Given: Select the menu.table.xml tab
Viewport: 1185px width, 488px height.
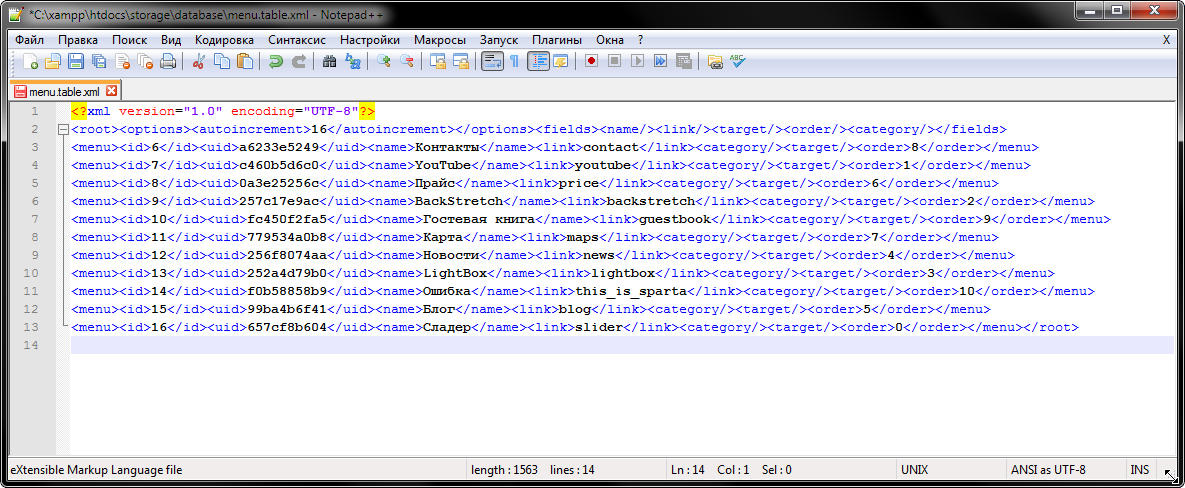Looking at the screenshot, I should coord(63,91).
